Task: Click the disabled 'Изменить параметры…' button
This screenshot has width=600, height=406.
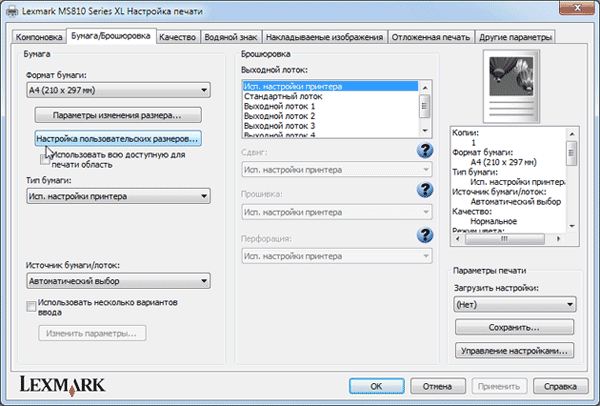Action: pyautogui.click(x=92, y=333)
